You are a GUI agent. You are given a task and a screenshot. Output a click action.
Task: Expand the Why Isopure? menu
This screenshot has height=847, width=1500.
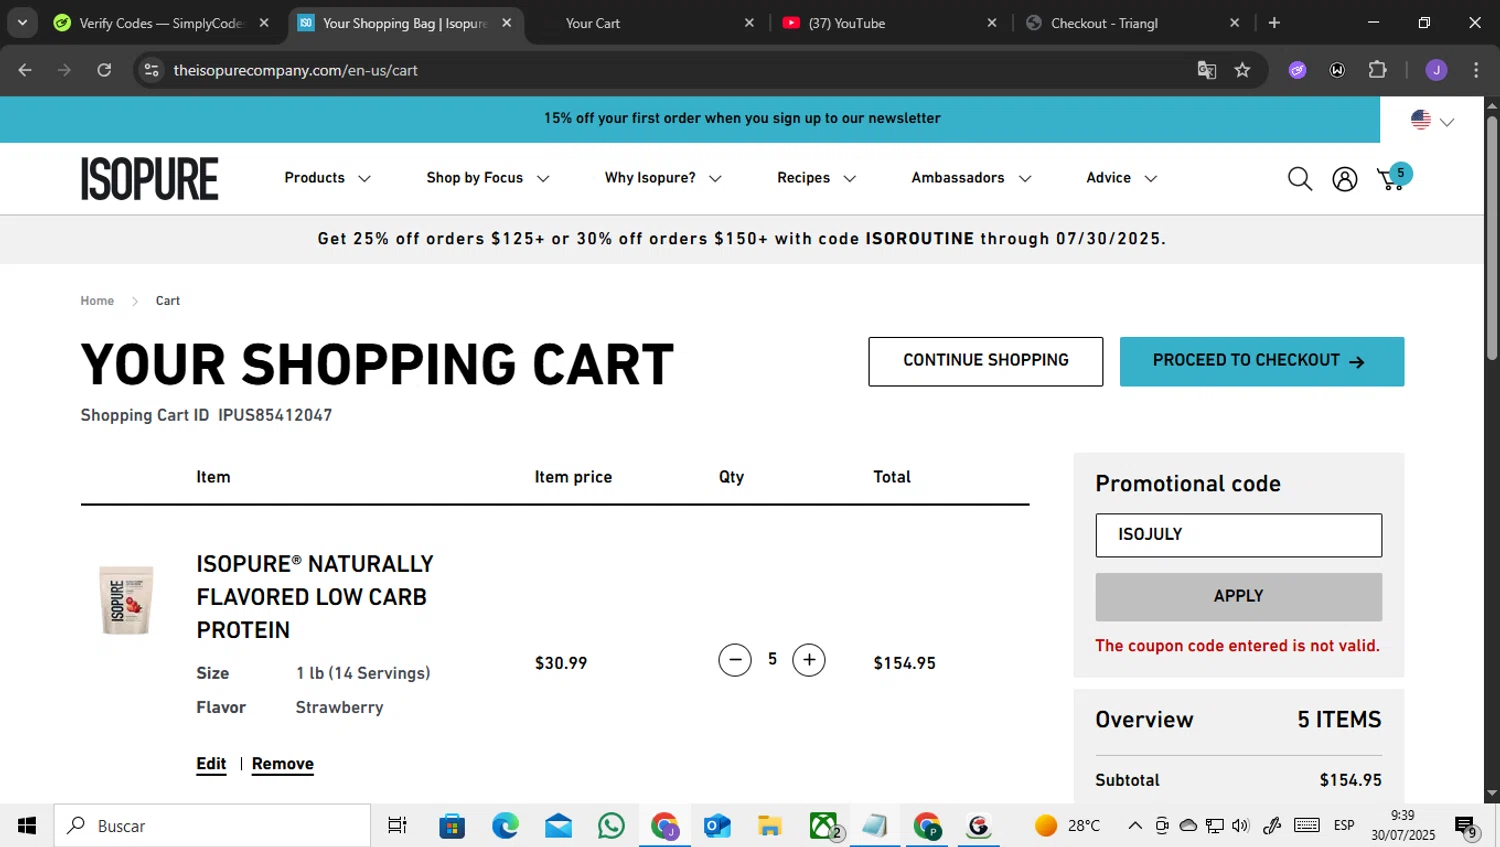point(663,178)
